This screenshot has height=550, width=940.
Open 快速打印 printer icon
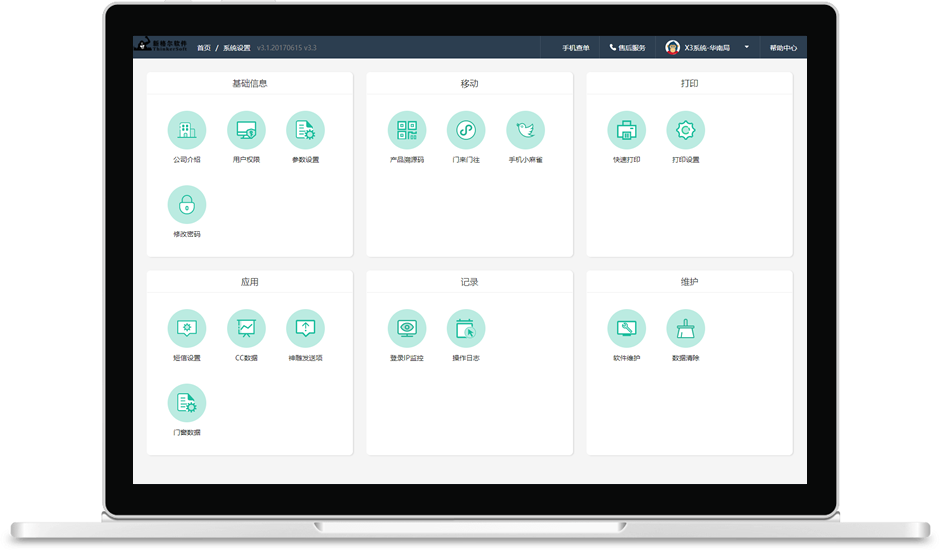click(x=626, y=130)
